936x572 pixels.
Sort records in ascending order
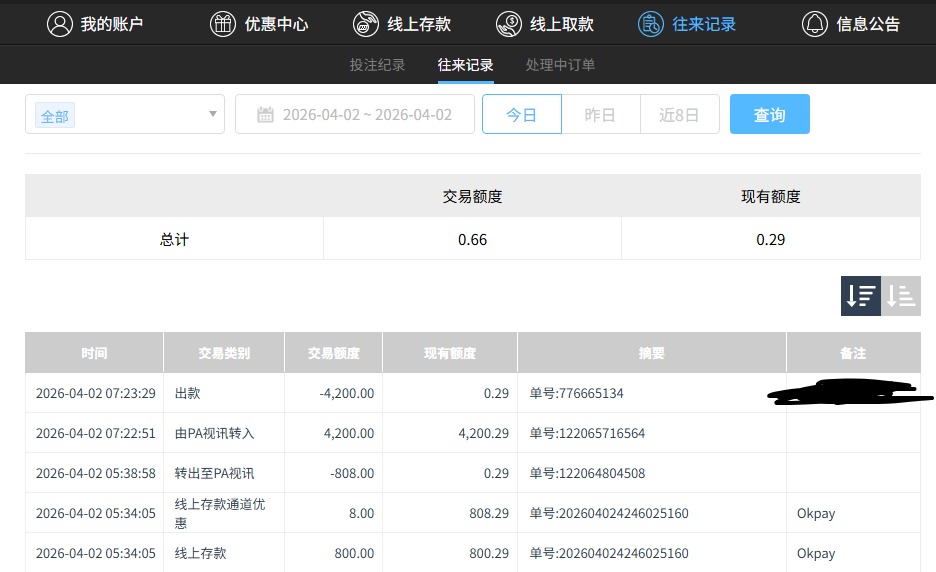(x=901, y=296)
